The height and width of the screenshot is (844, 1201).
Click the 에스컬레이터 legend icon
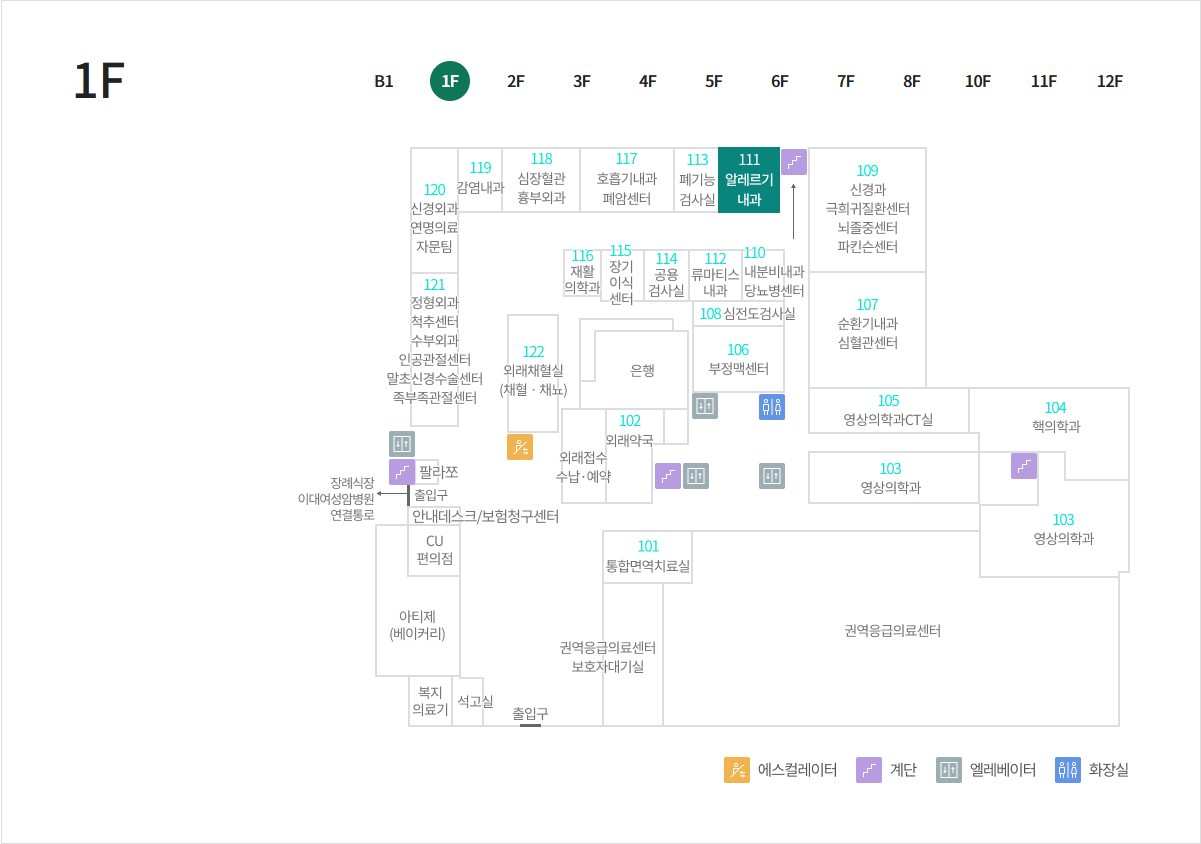737,770
